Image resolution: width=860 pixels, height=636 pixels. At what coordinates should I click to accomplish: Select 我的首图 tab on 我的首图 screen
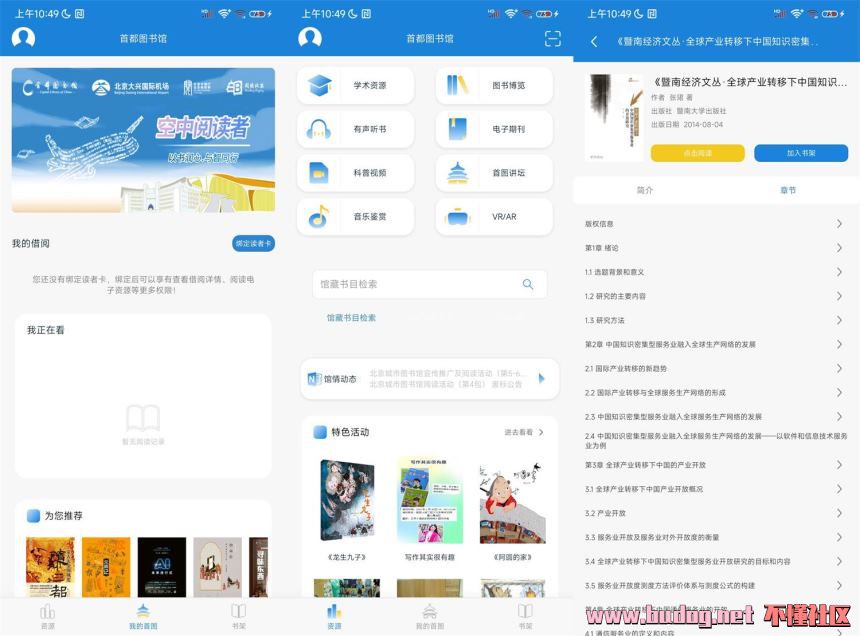tap(143, 616)
